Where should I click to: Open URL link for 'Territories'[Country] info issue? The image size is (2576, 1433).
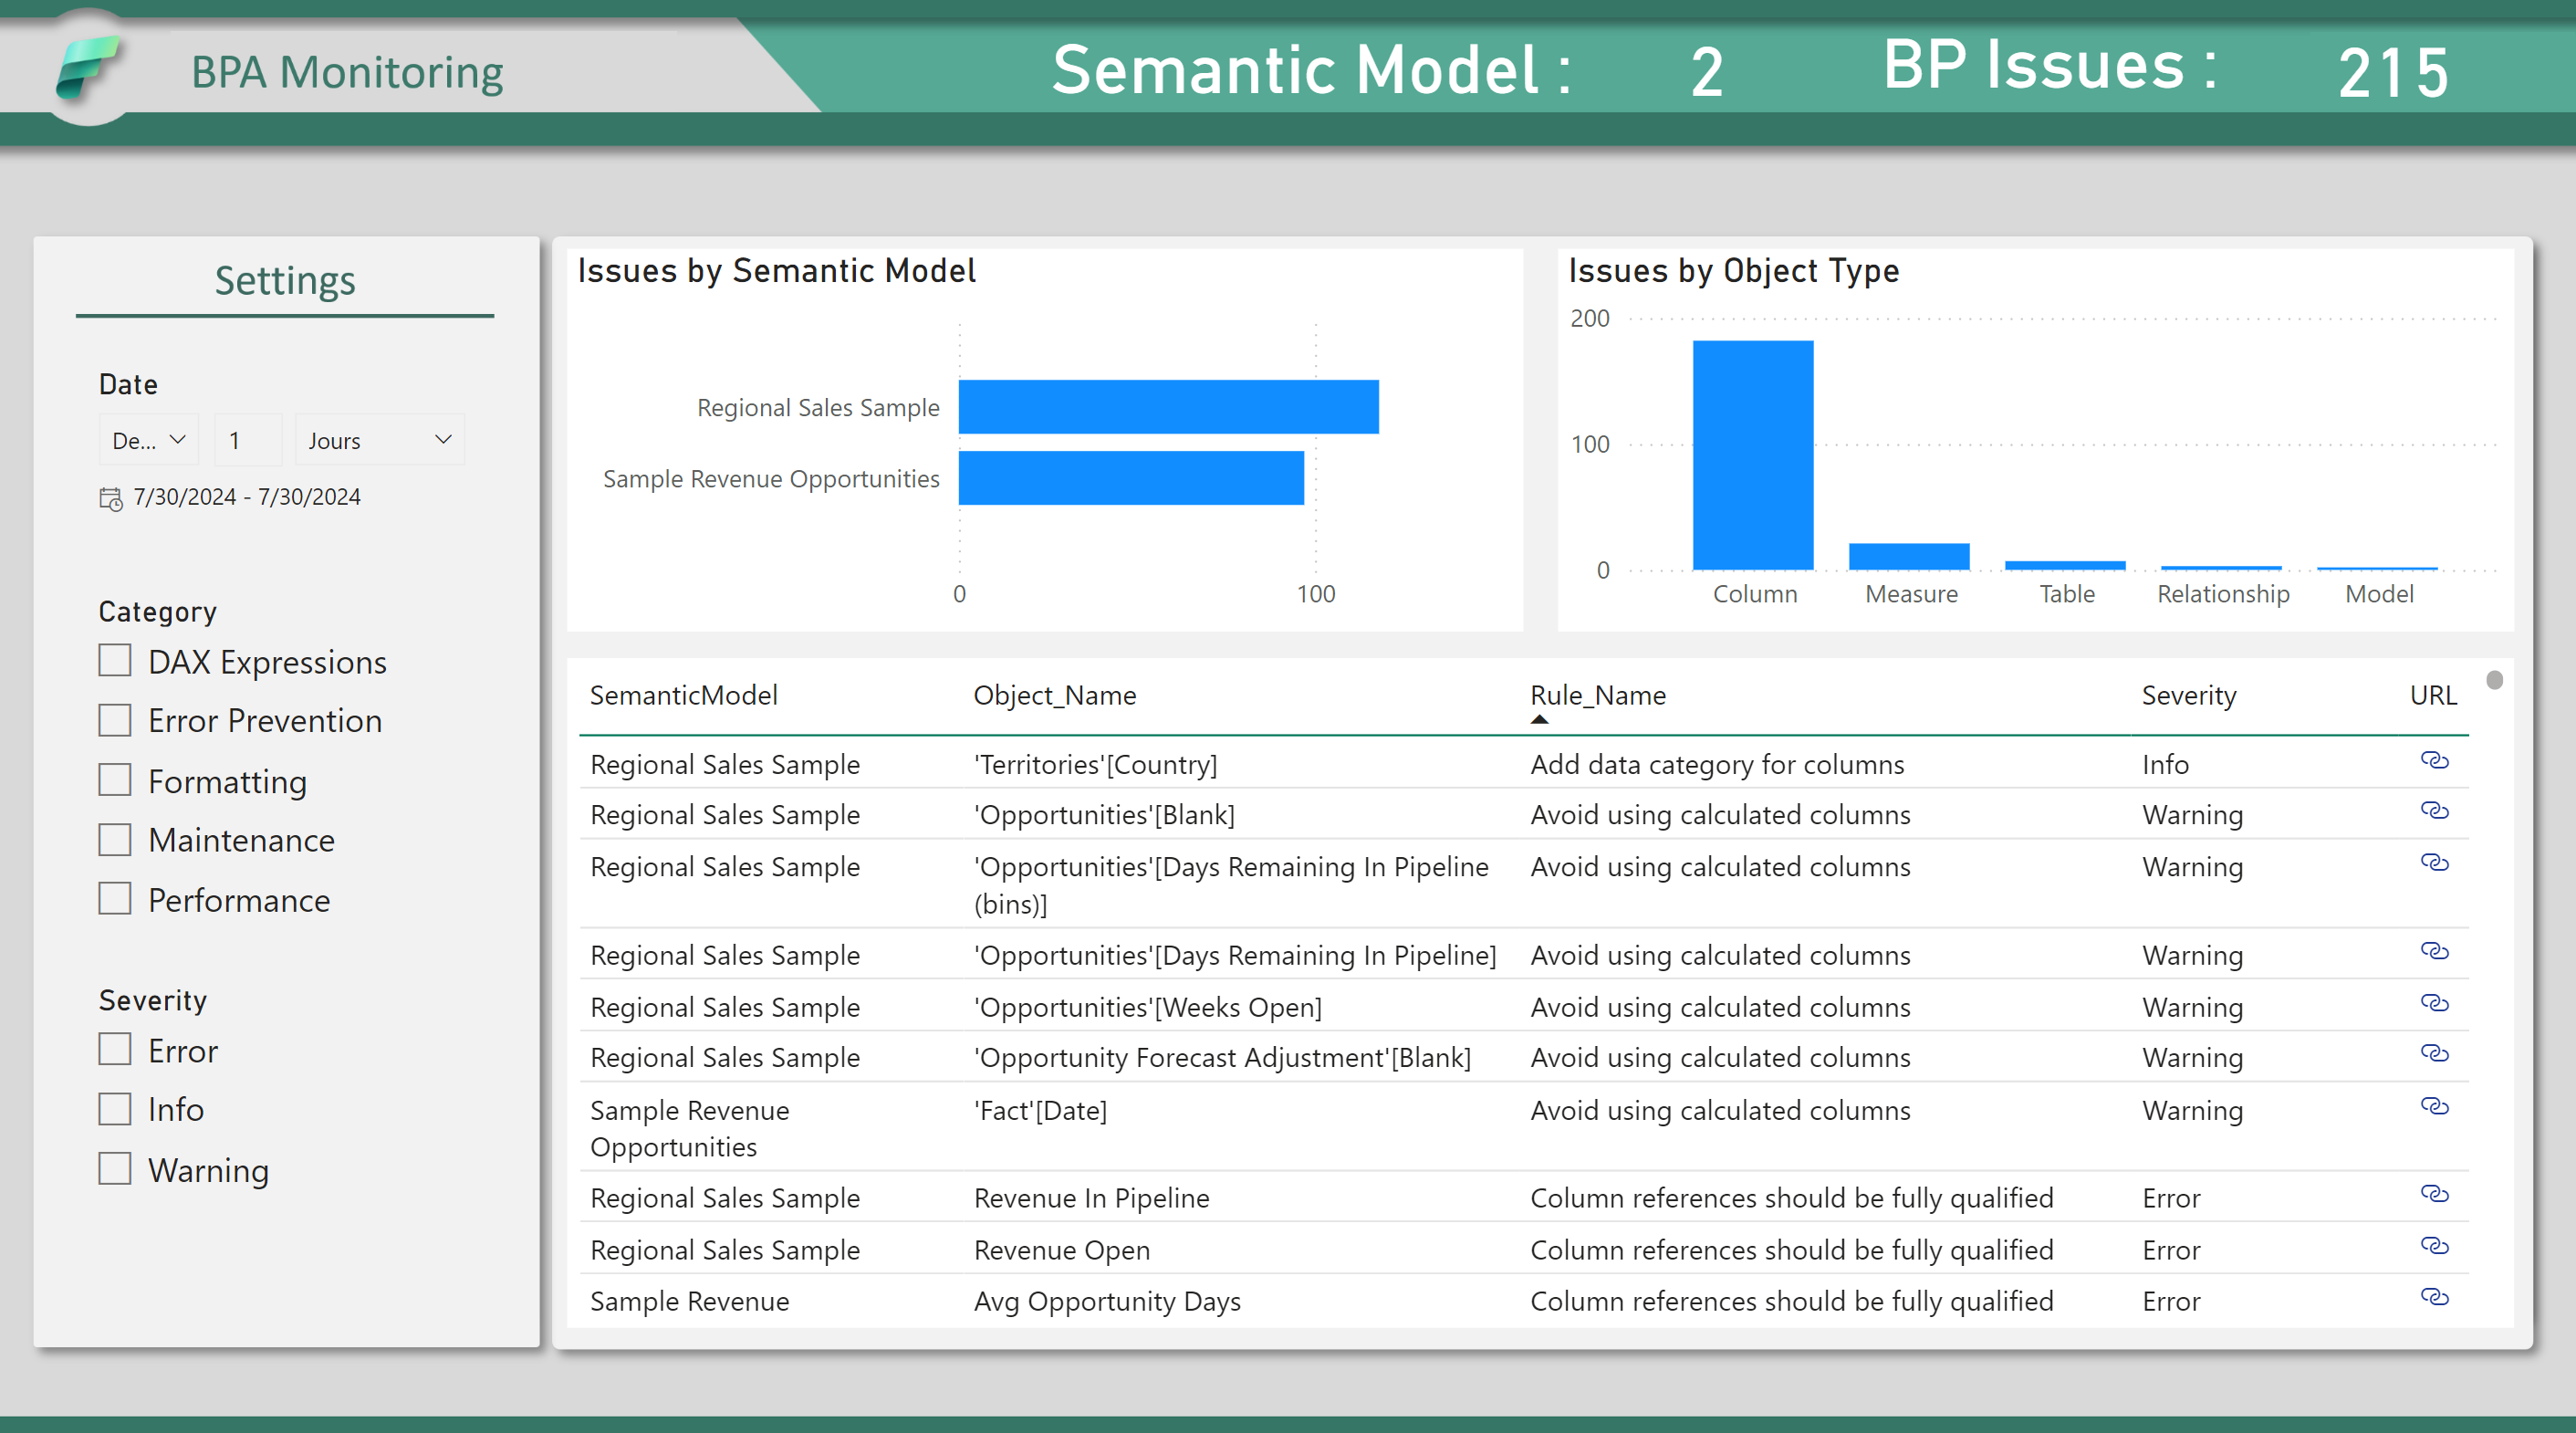2436,761
